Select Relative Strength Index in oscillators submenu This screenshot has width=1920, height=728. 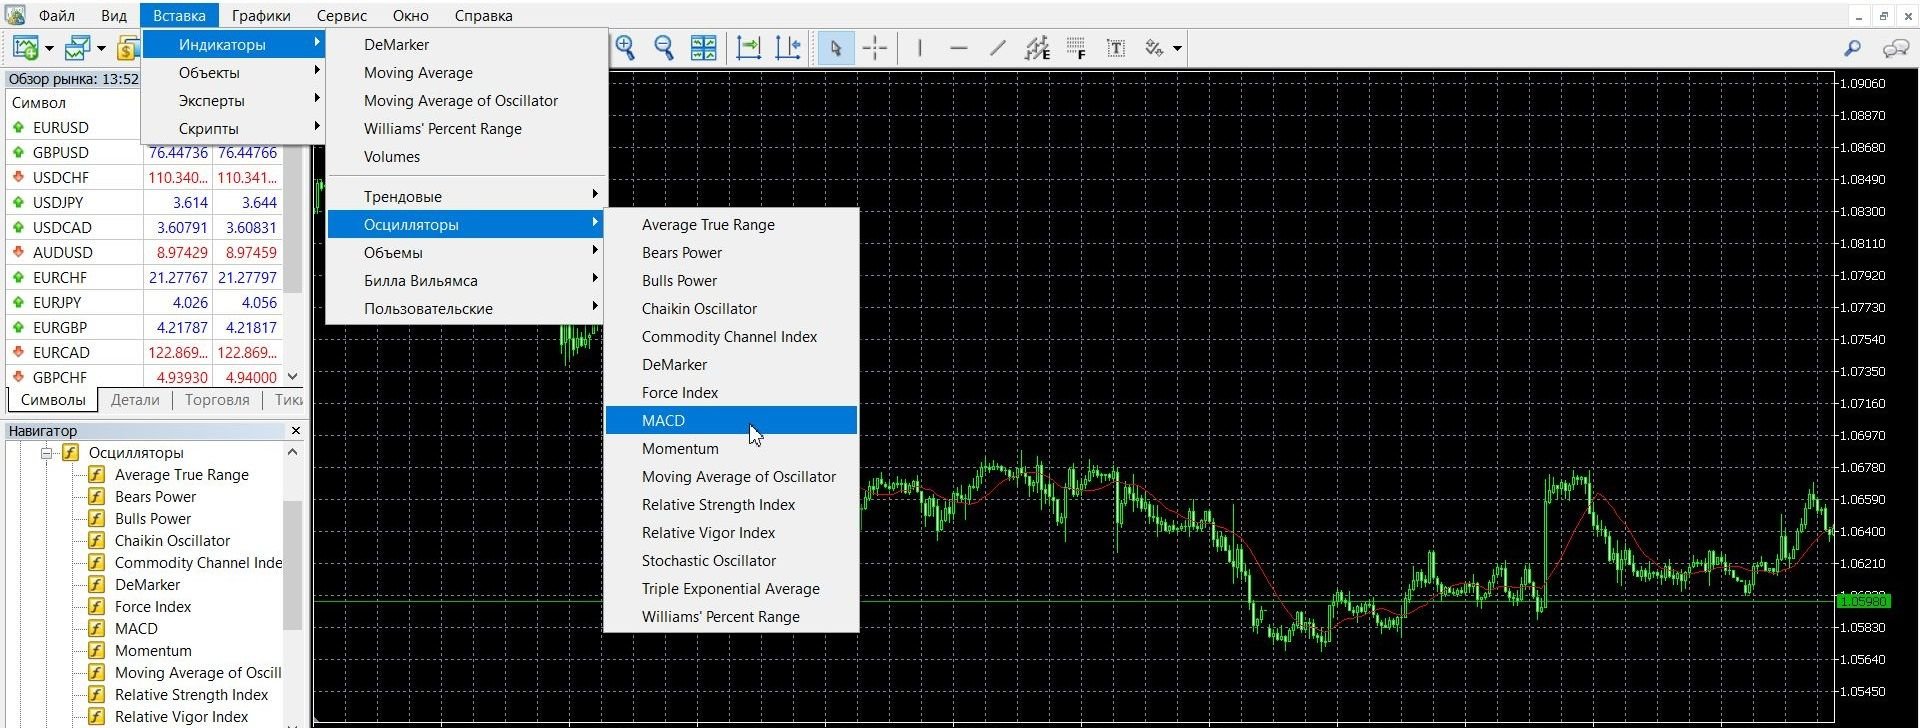pyautogui.click(x=731, y=504)
